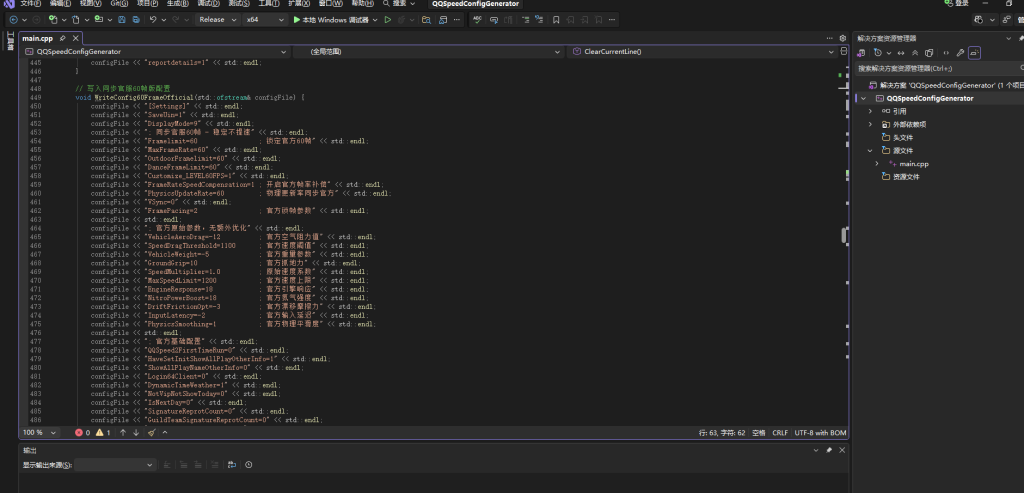The width and height of the screenshot is (1024, 493).
Task: Toggle preview selected items in Solution Explorer
Action: (x=974, y=52)
